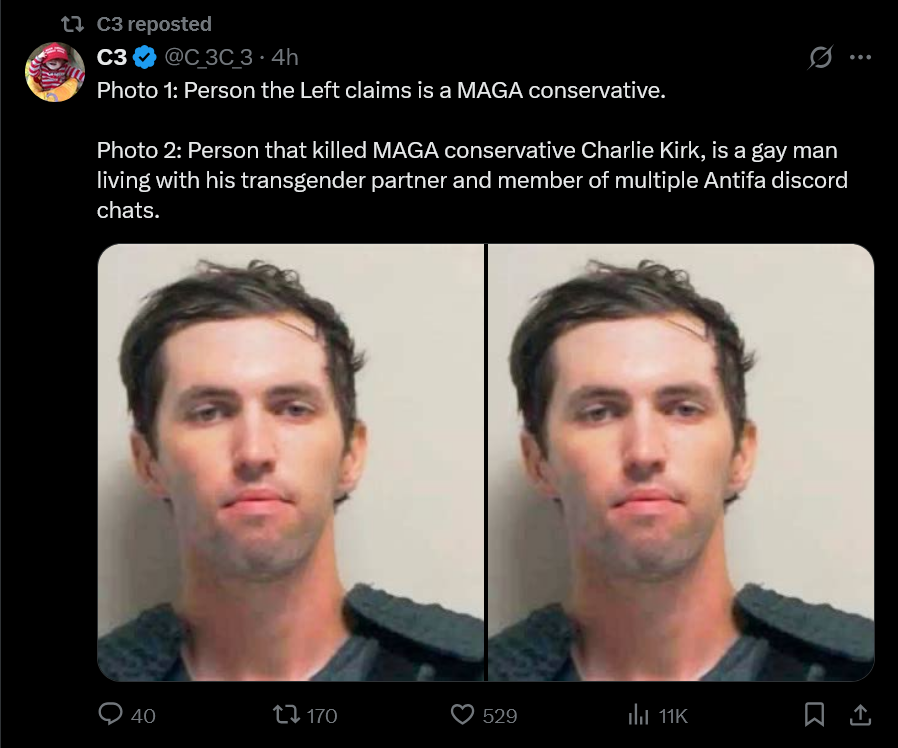This screenshot has height=748, width=898.
Task: Click the share post icon
Action: pos(859,714)
